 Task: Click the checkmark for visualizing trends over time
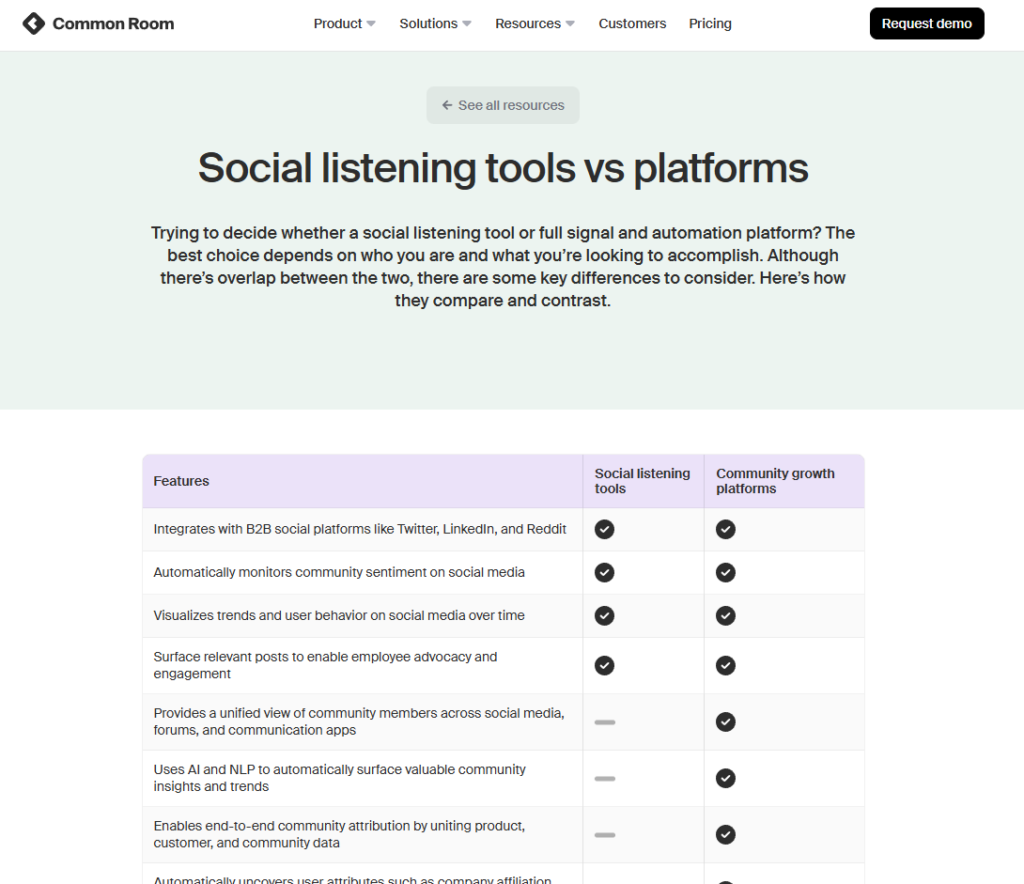(x=604, y=615)
